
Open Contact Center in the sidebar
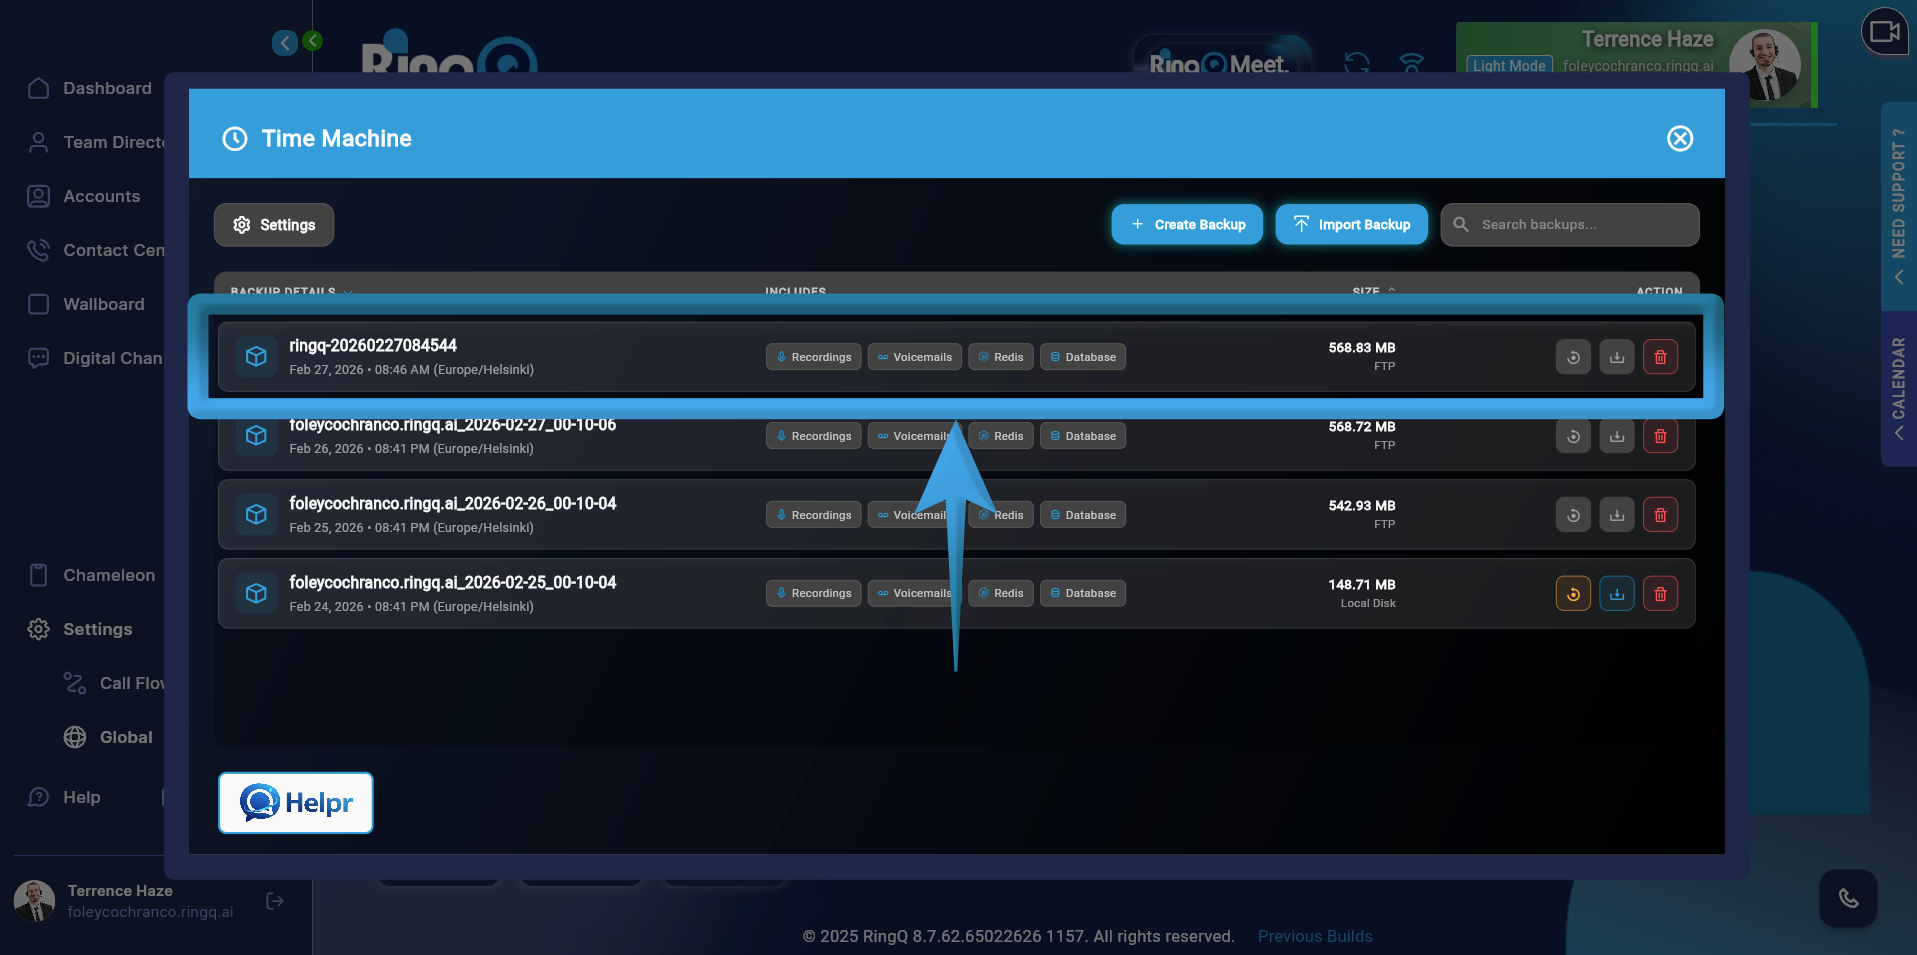click(x=110, y=250)
